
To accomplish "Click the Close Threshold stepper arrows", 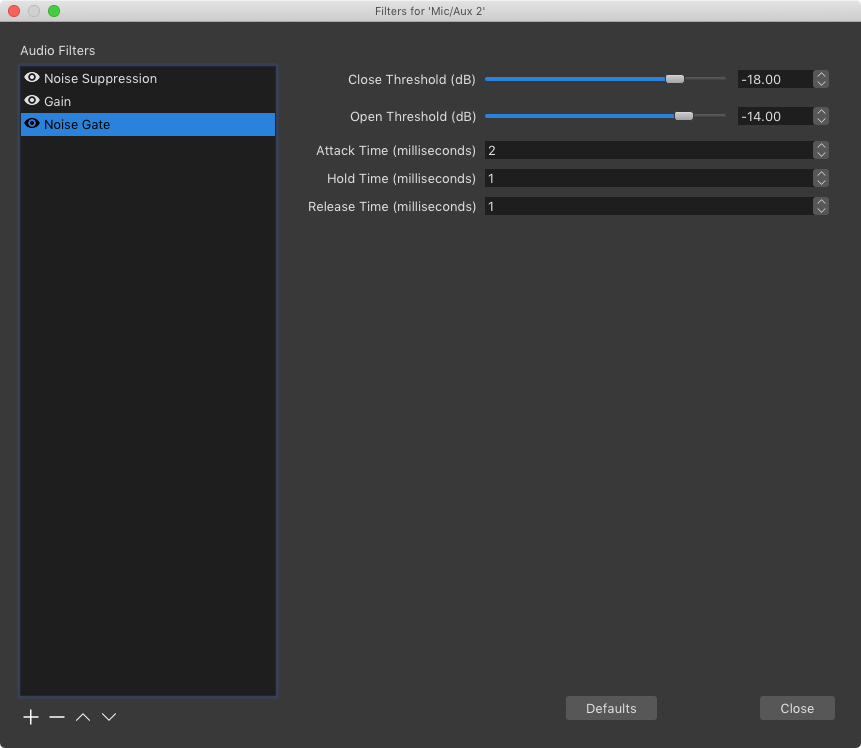I will [x=821, y=79].
